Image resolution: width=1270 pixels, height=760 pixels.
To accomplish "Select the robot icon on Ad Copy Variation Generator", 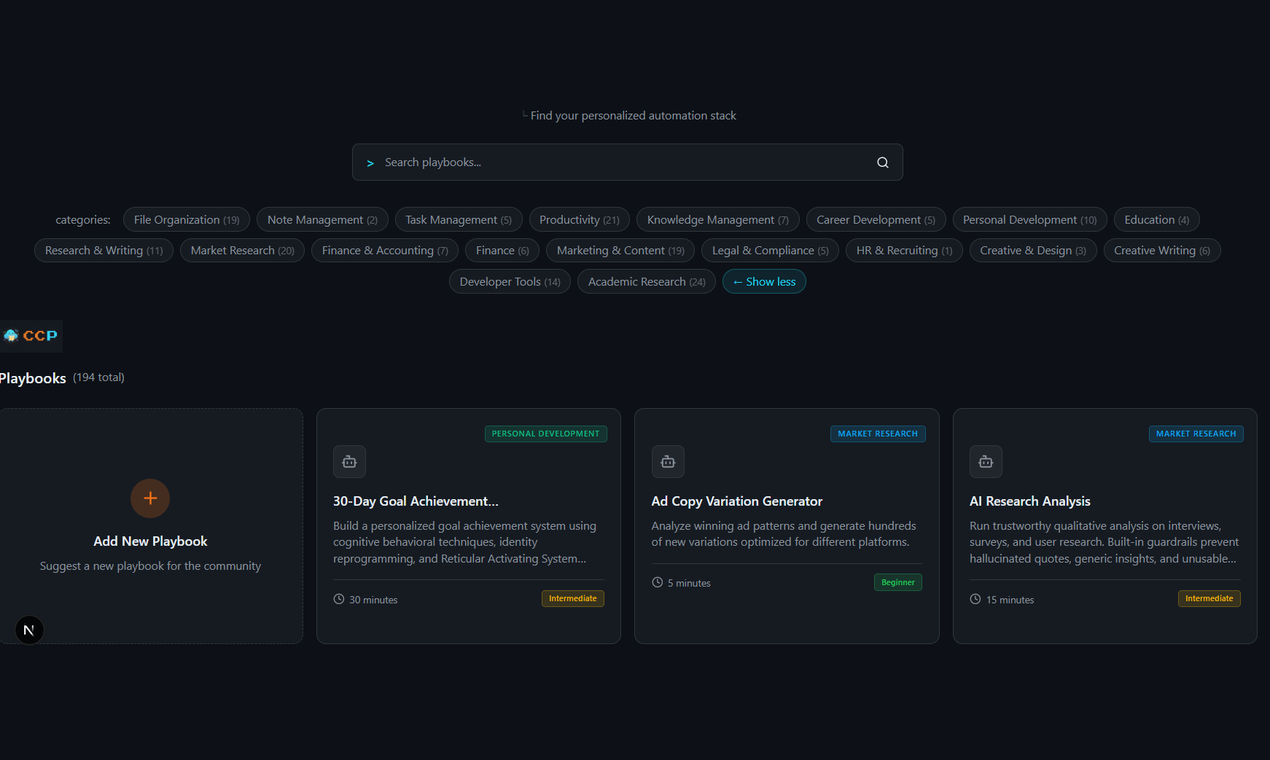I will (x=667, y=461).
